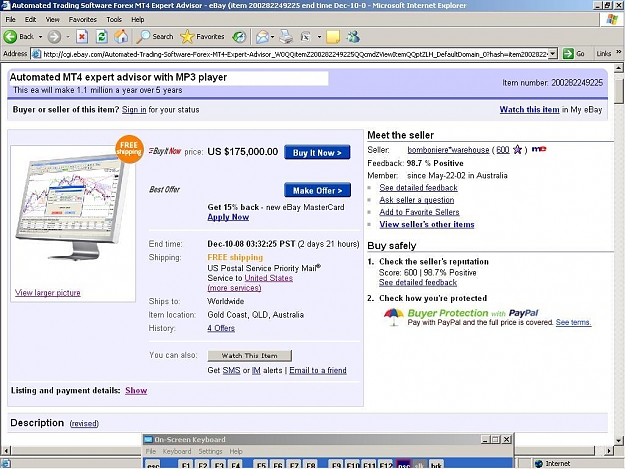The width and height of the screenshot is (625, 469).
Task: Open the View menu
Action: pyautogui.click(x=52, y=20)
